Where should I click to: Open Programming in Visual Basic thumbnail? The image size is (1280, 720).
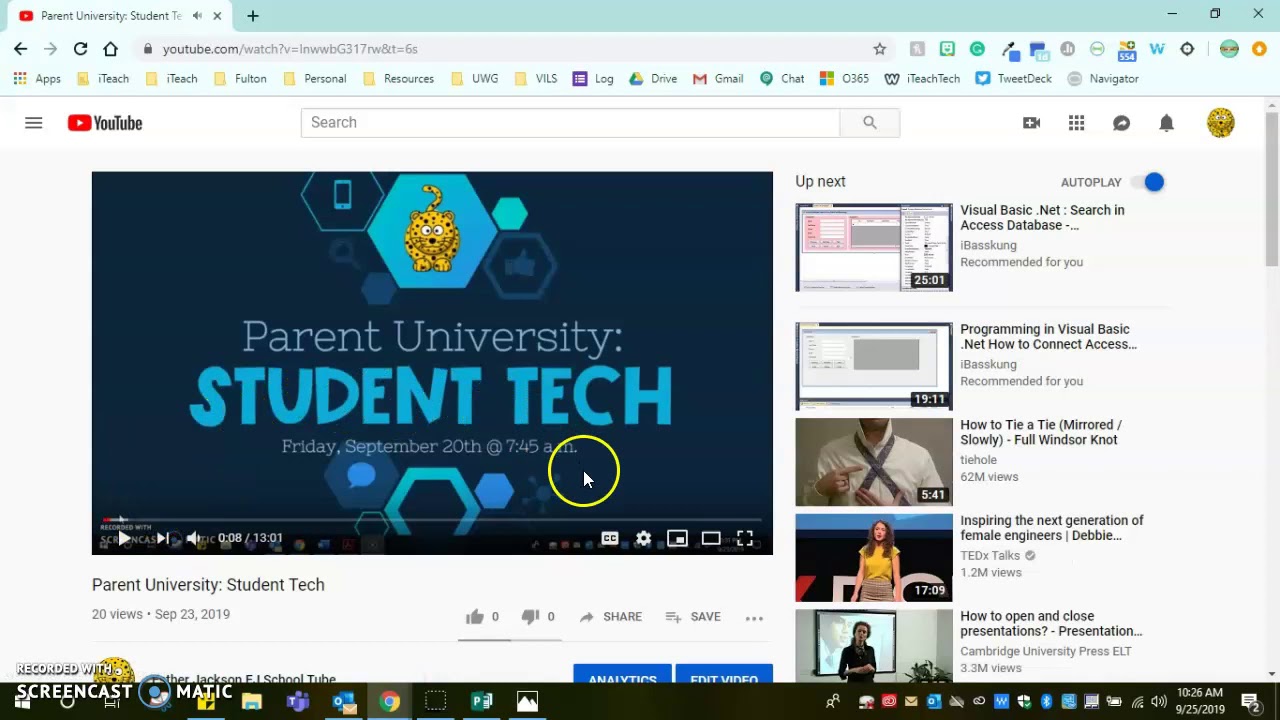tap(874, 366)
